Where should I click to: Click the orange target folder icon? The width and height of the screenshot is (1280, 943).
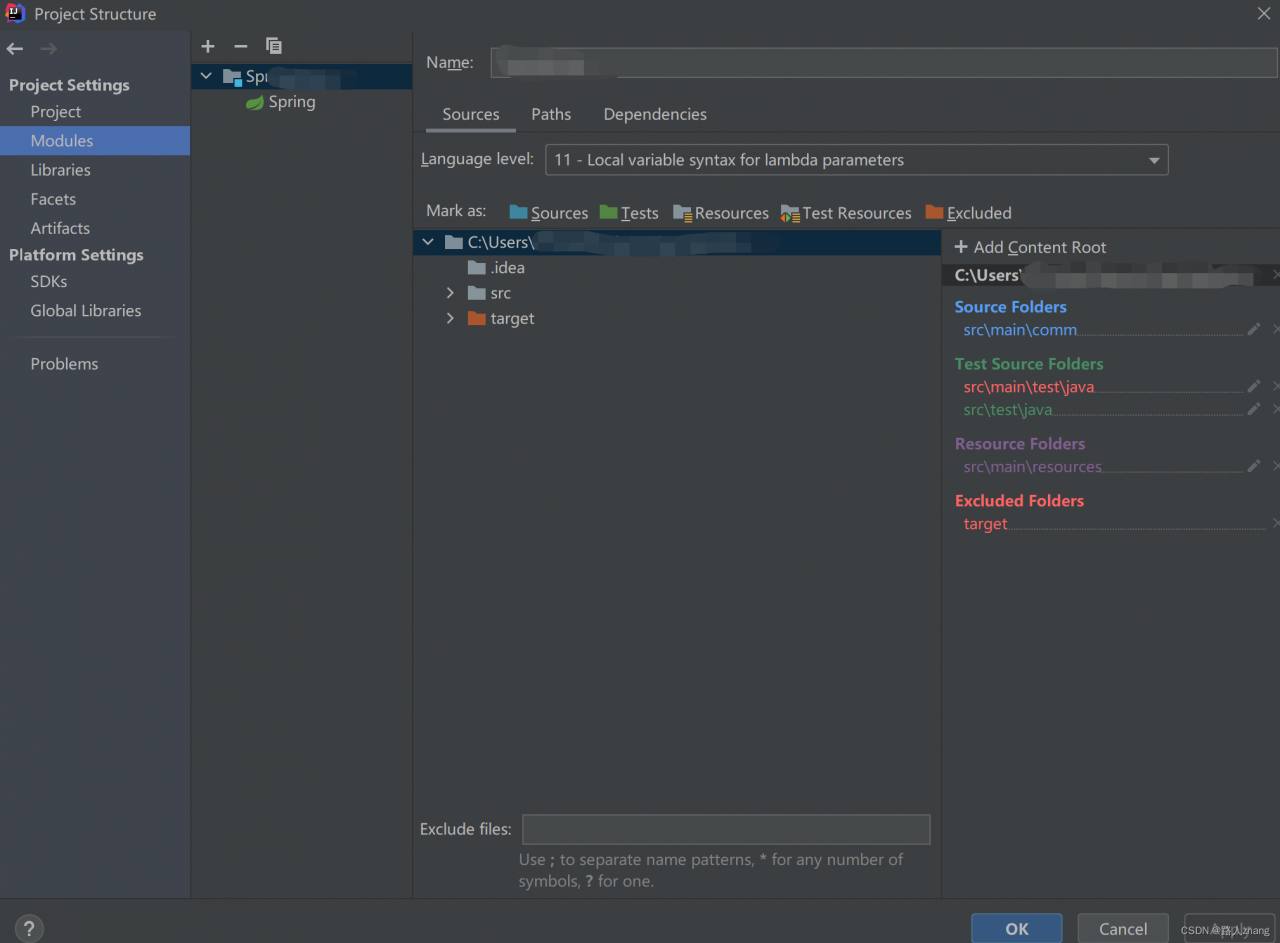click(477, 319)
